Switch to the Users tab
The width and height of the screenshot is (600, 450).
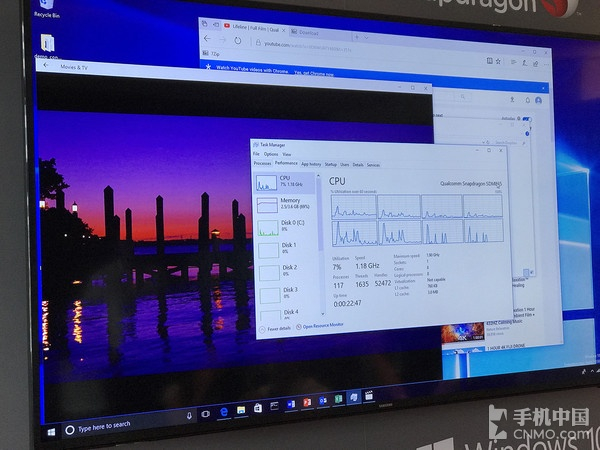click(x=345, y=165)
